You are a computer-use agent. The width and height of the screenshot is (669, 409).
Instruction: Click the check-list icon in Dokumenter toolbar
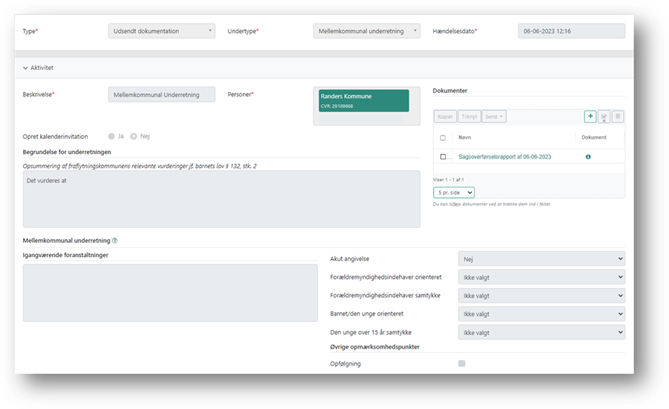pyautogui.click(x=604, y=117)
